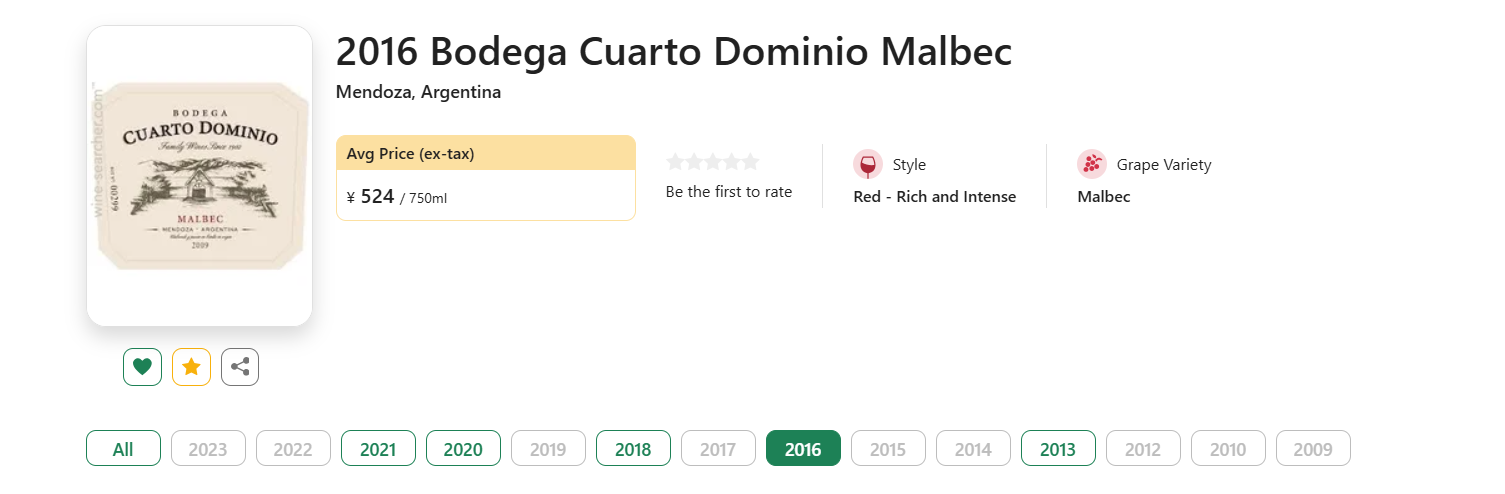Screen dimensions: 1505x494
Task: Select the All vintages tab
Action: 123,448
